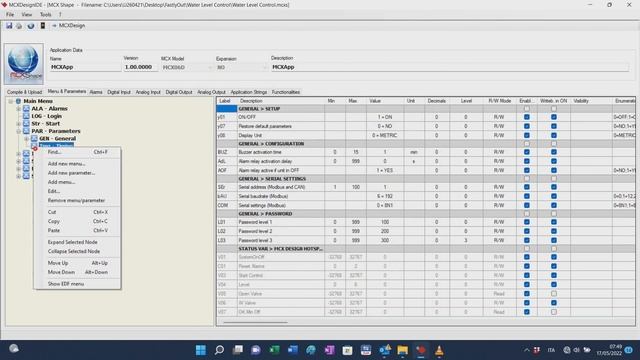
Task: Click the GEN - General menu icon
Action: point(34,138)
